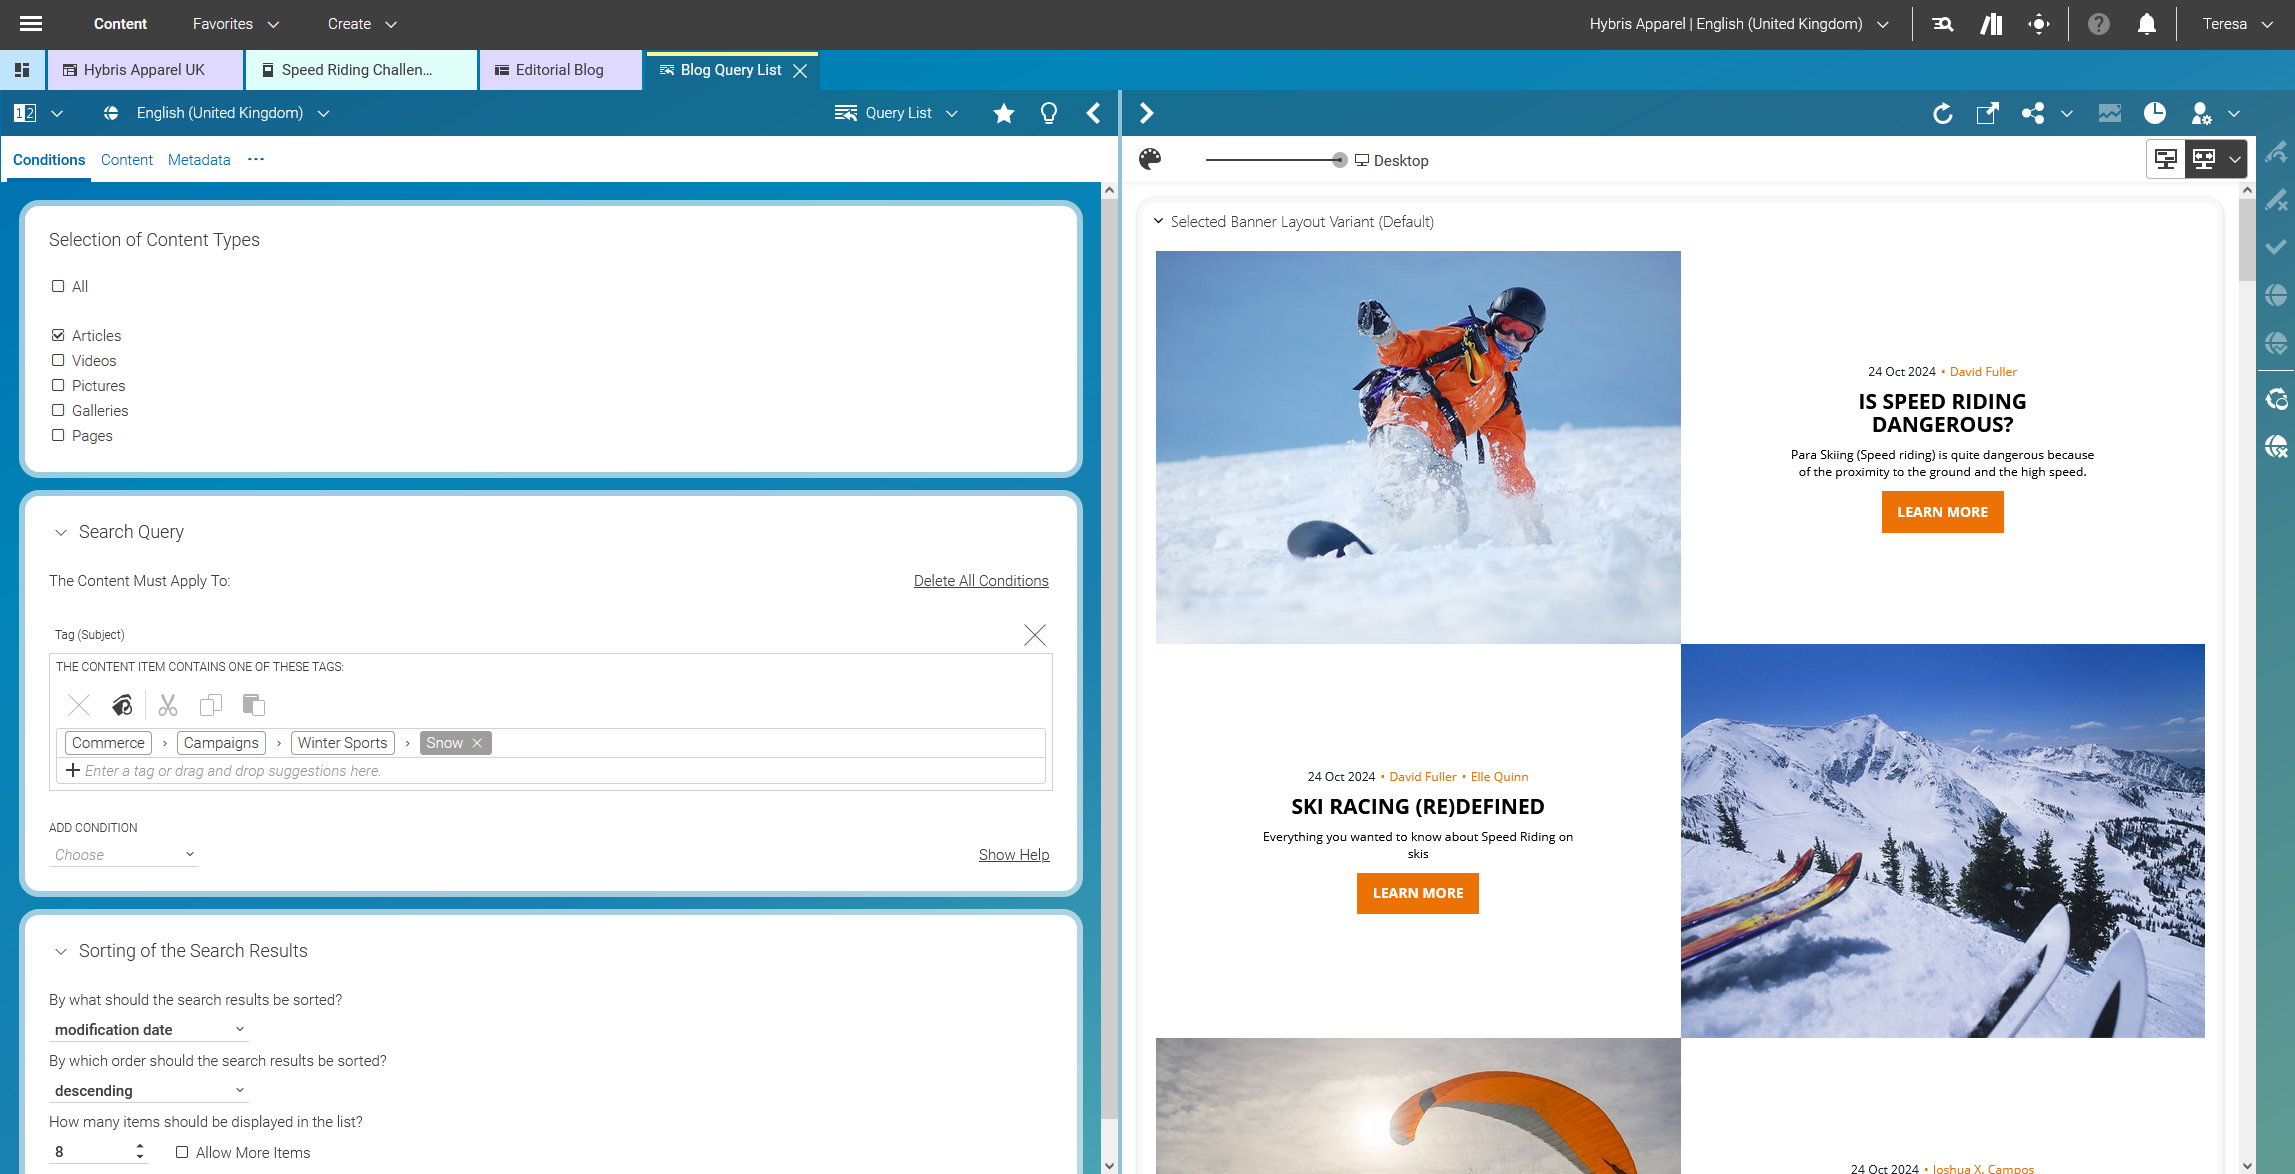Open the Choose add condition dropdown

[x=124, y=854]
